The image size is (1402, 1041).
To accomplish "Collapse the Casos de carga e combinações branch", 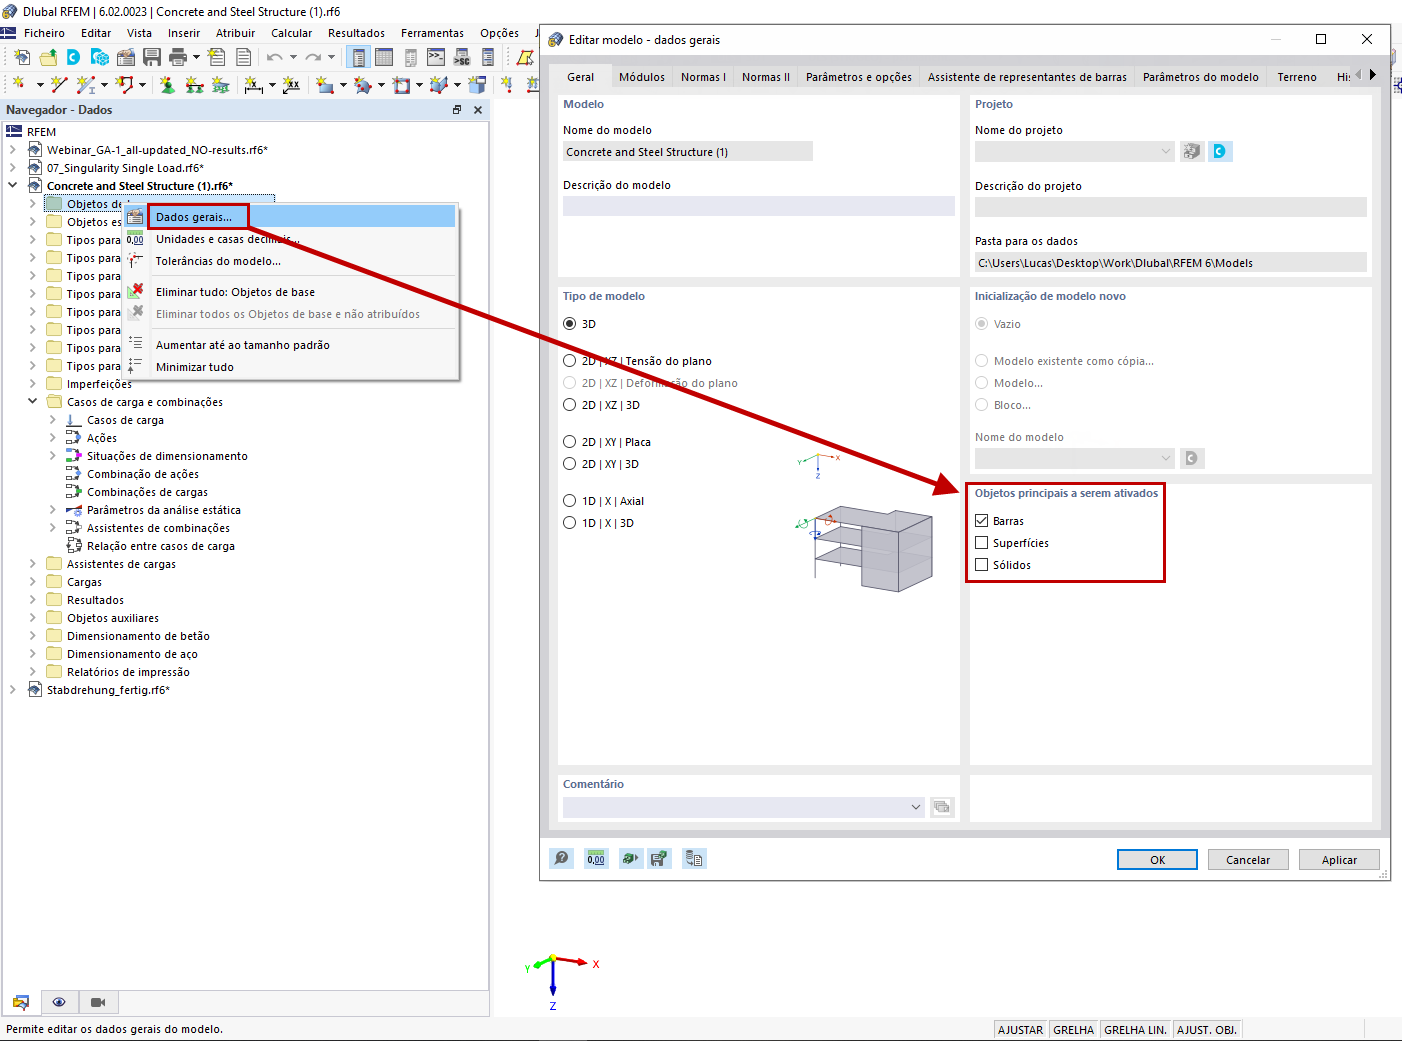I will pyautogui.click(x=33, y=401).
